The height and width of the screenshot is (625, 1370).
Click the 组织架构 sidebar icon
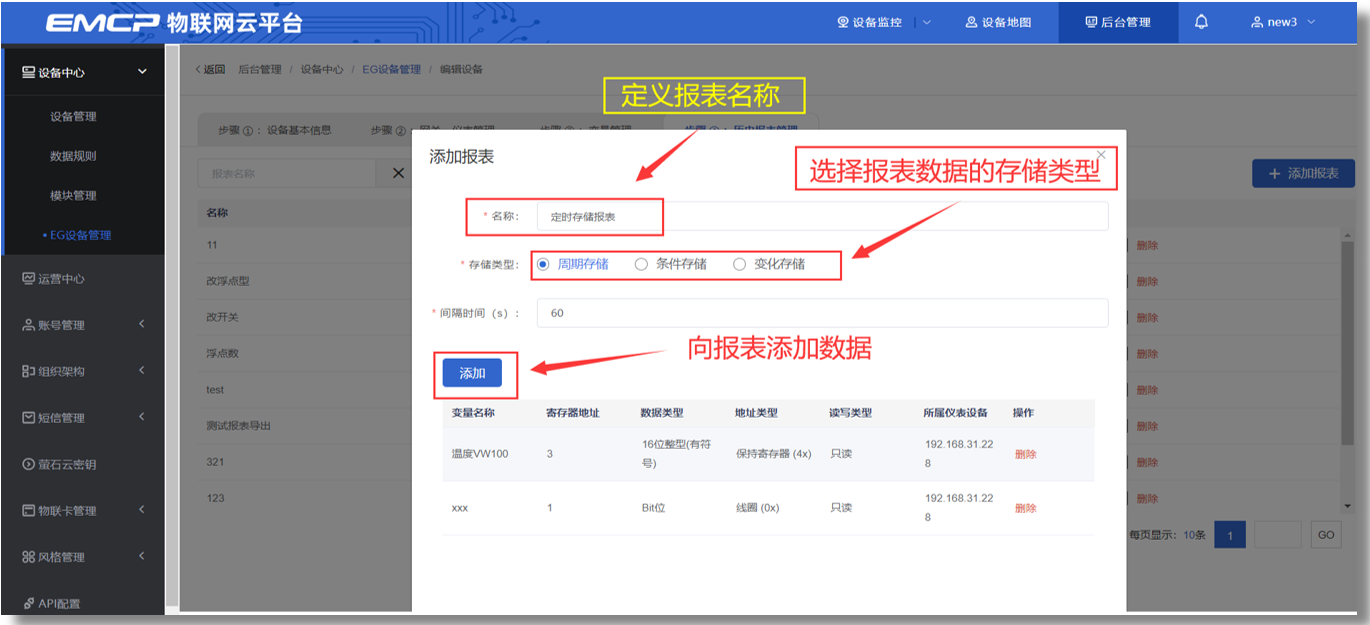tap(29, 371)
